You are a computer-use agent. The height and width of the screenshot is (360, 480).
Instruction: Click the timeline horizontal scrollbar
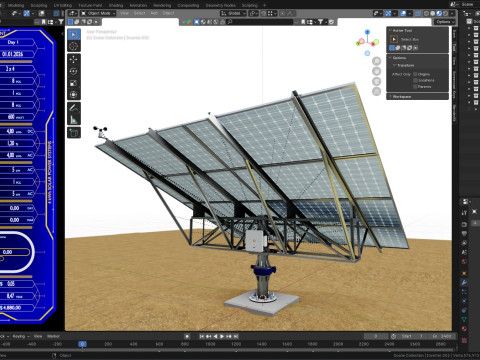coord(227,349)
